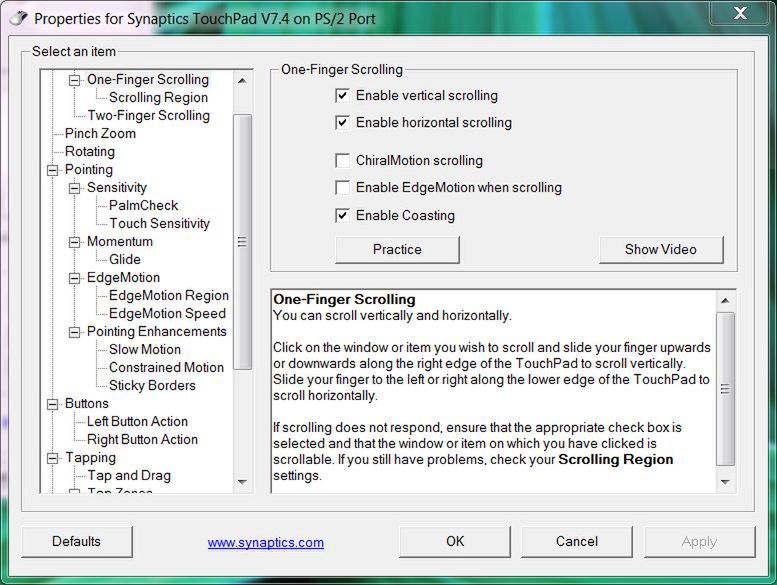Click the down arrow of the tree scrollbar
The image size is (777, 585).
pos(242,482)
